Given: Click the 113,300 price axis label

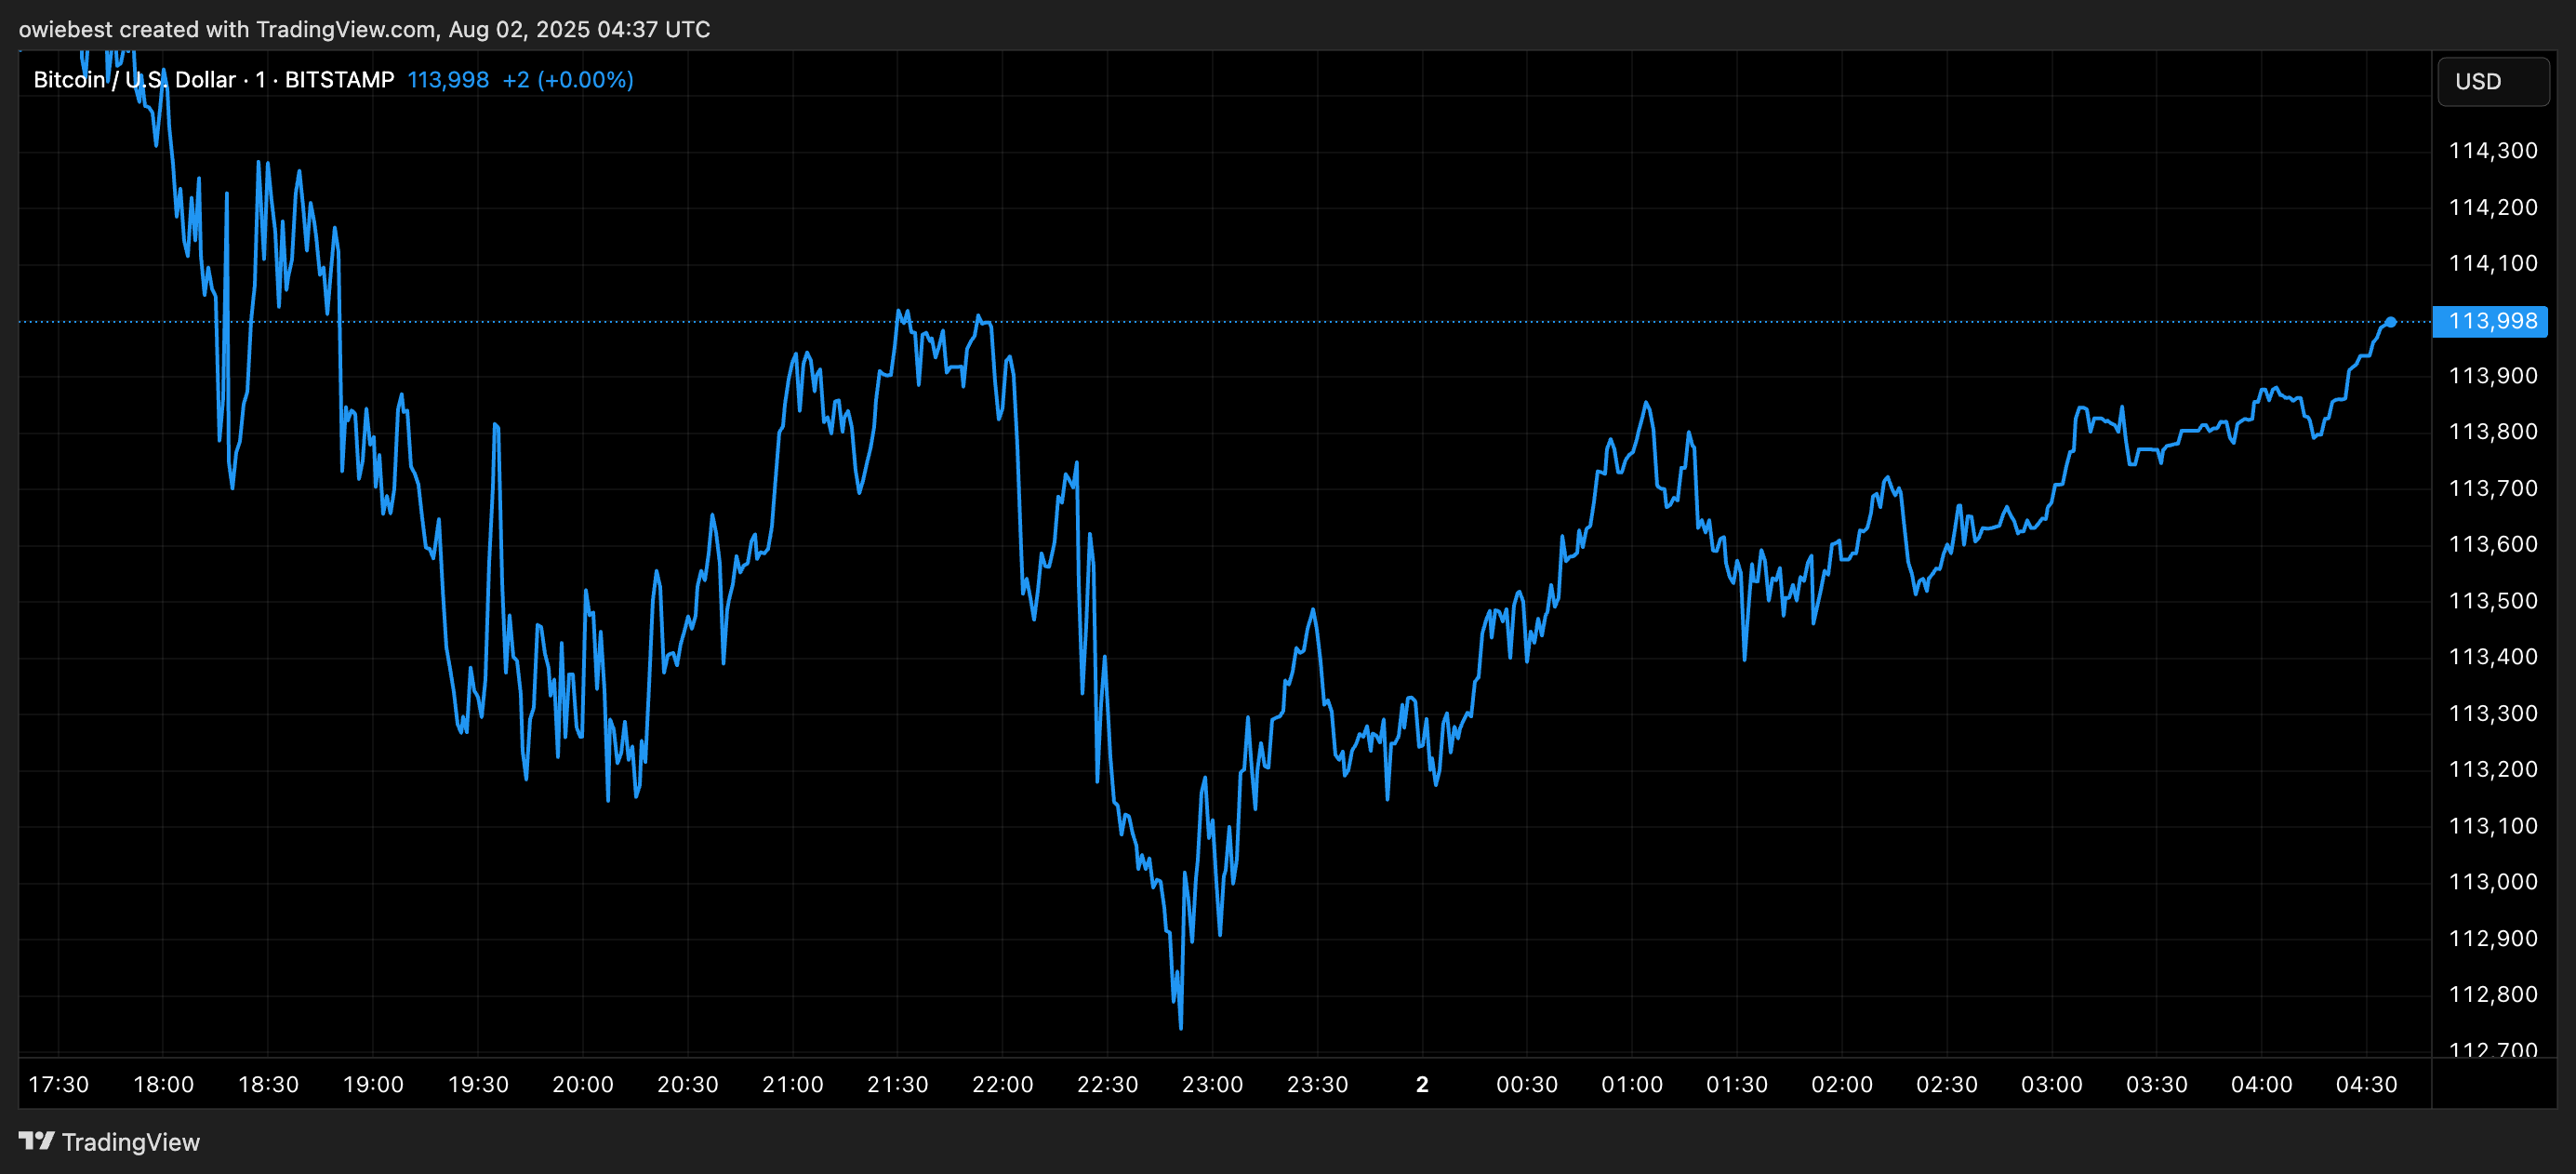Looking at the screenshot, I should coord(2493,714).
